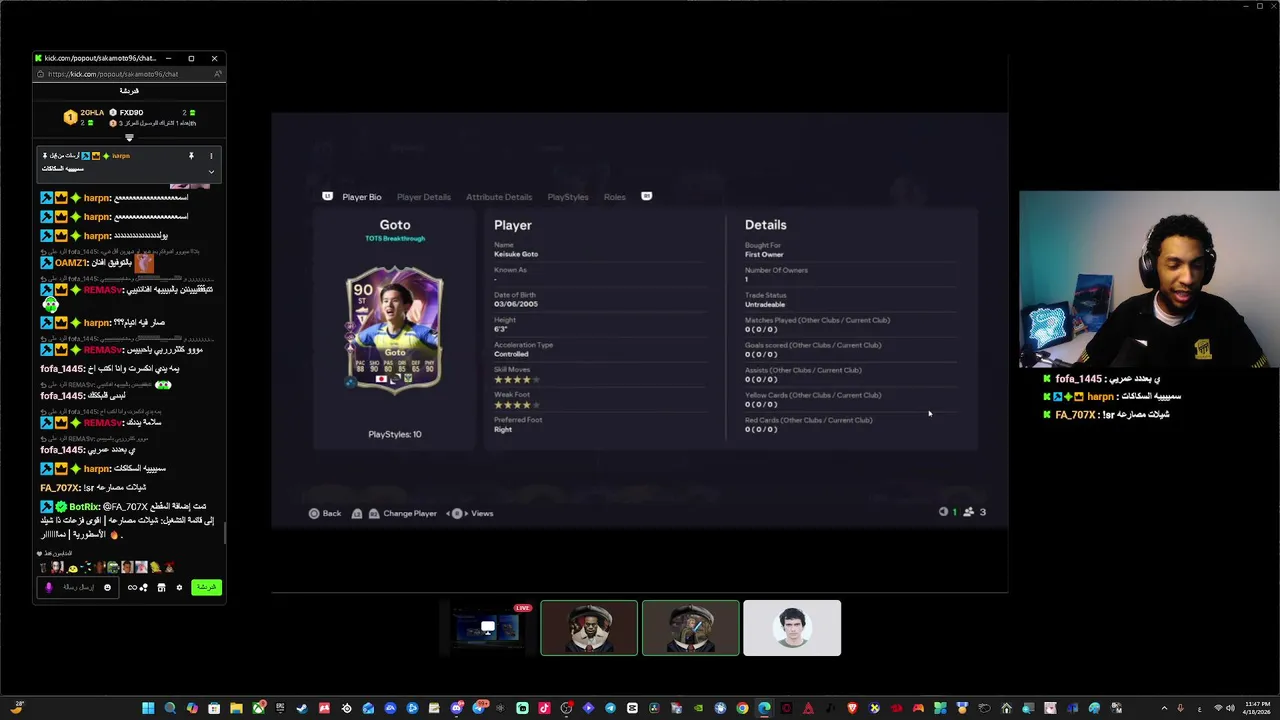Click the R1 bumper icon after Roles
Screen dimensions: 1280x720
coord(646,196)
